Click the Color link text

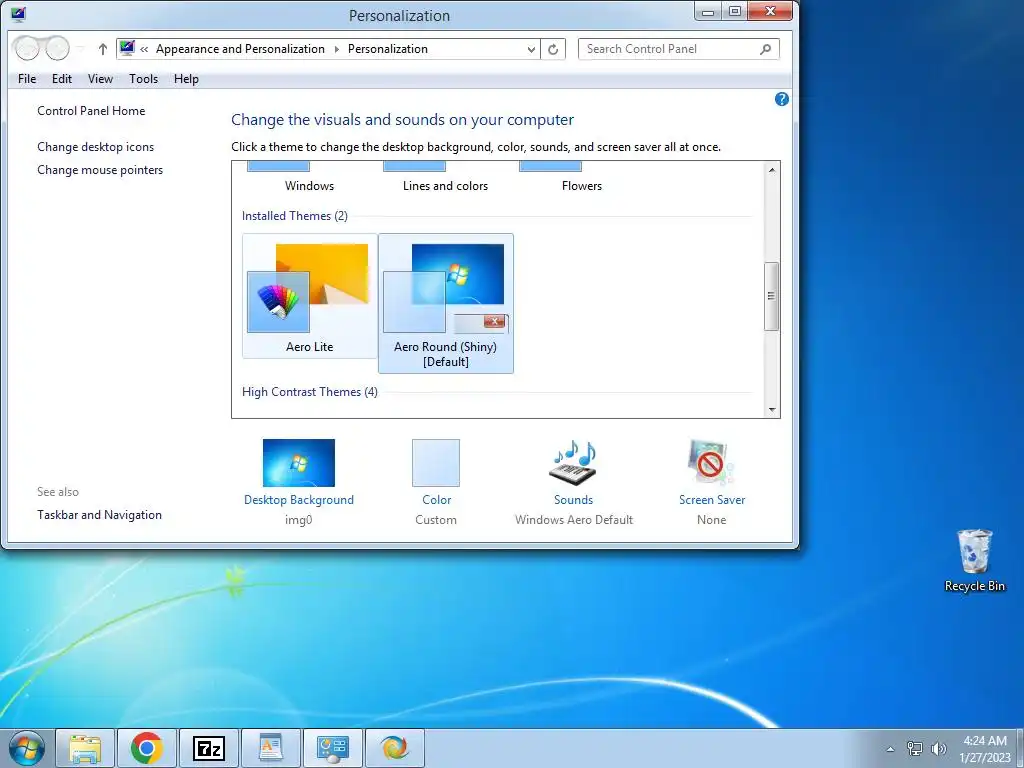(x=436, y=500)
